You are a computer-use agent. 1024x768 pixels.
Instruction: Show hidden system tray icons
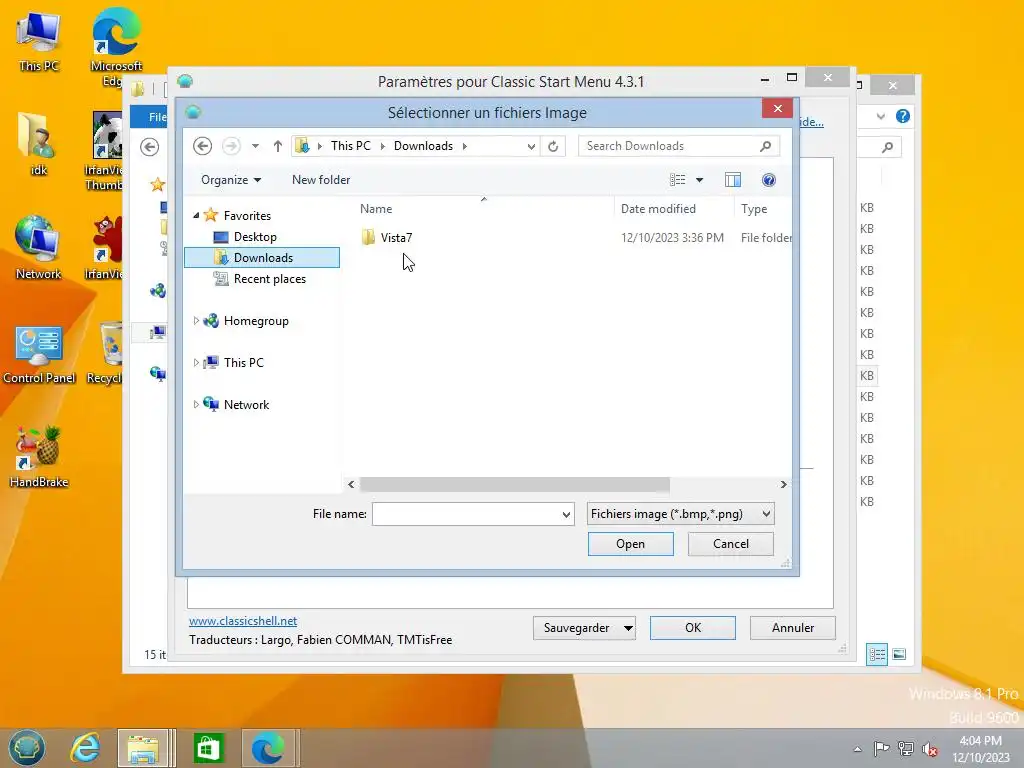[857, 749]
